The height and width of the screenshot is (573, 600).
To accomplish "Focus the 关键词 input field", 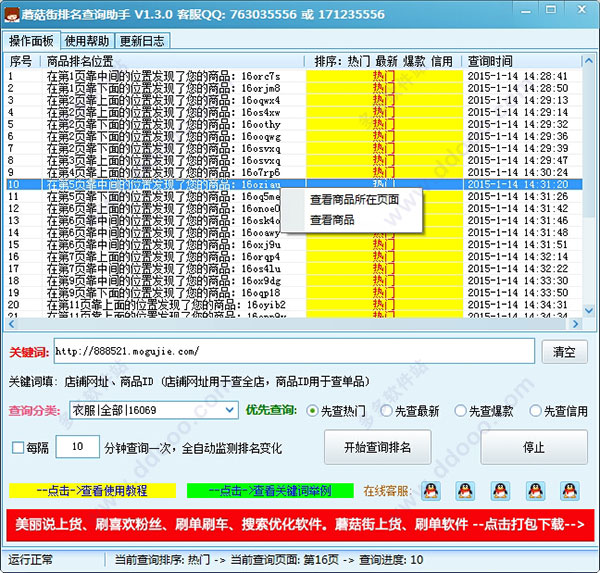I will pyautogui.click(x=294, y=351).
